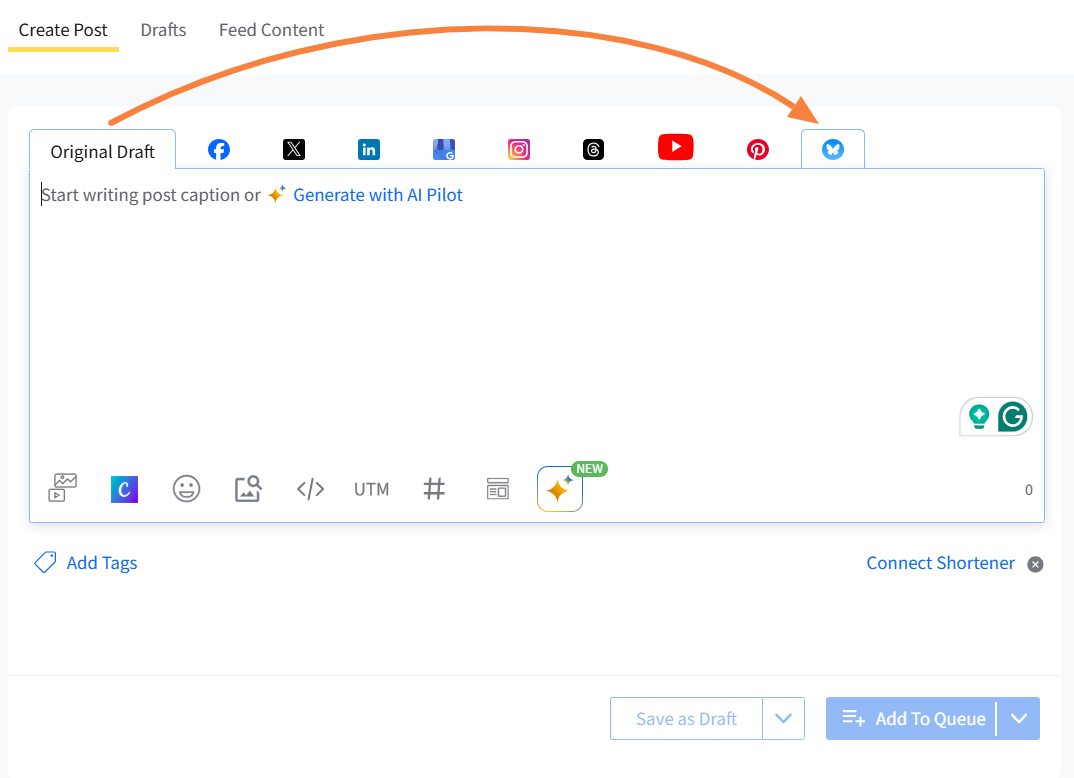
Task: Open the Google Business Profile tab
Action: point(444,150)
